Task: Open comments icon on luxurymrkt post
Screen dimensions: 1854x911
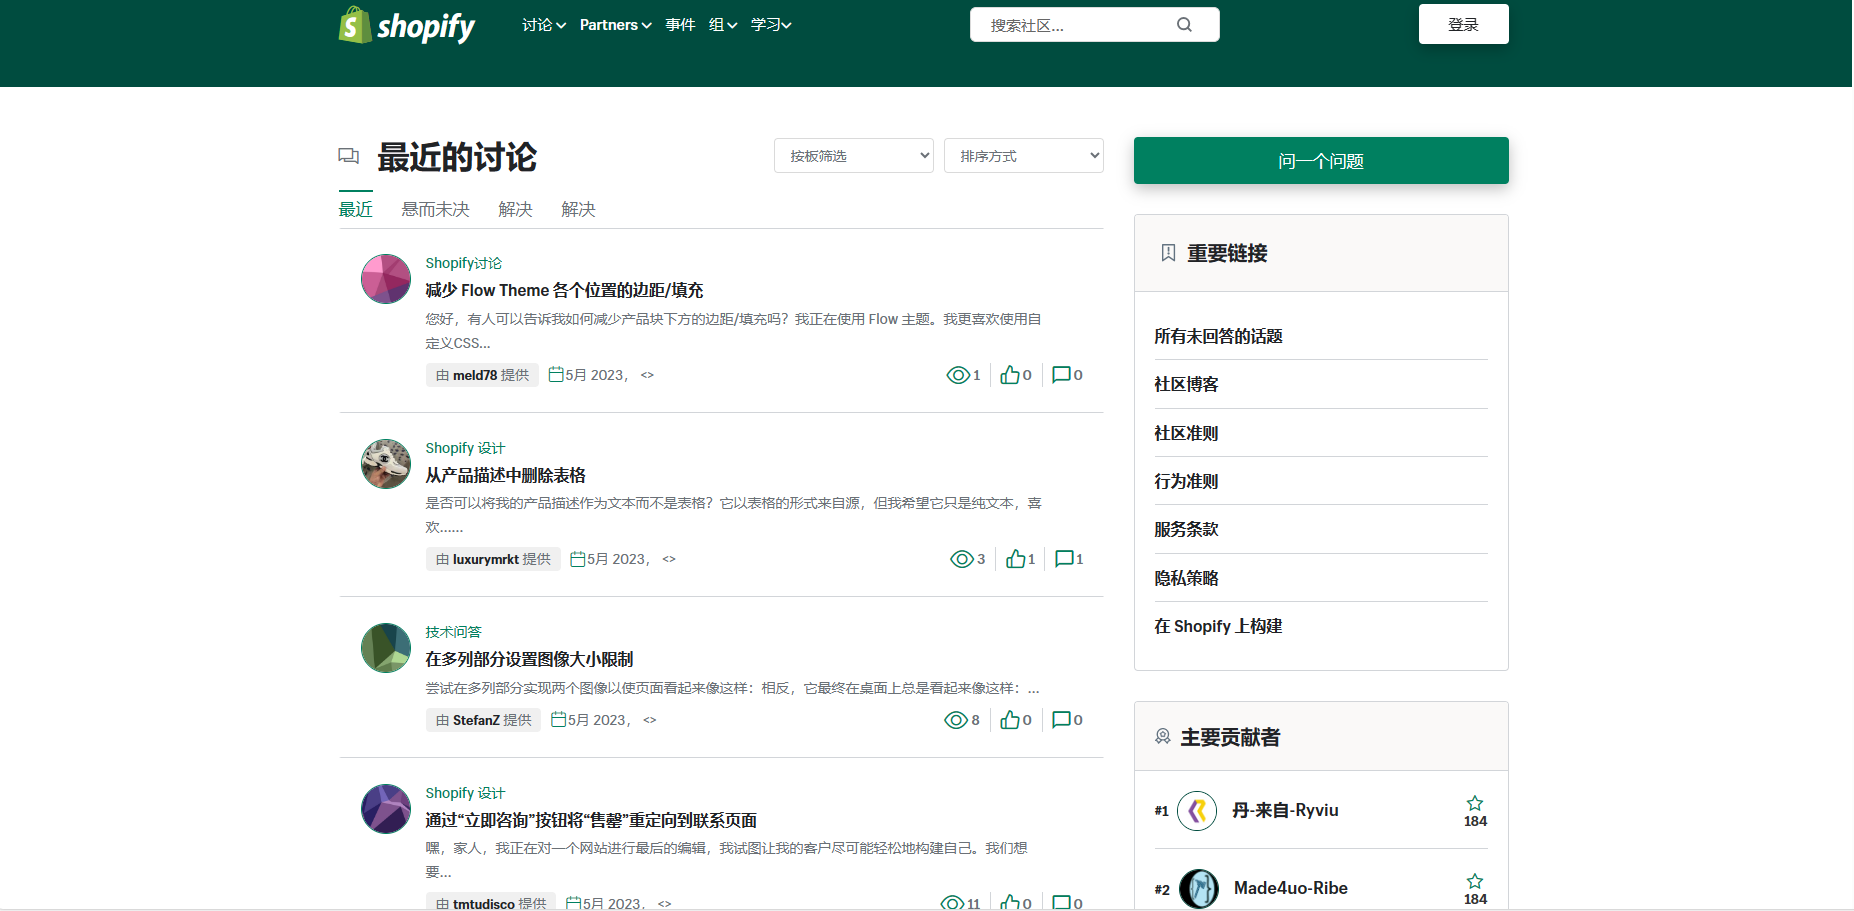Action: pos(1064,559)
